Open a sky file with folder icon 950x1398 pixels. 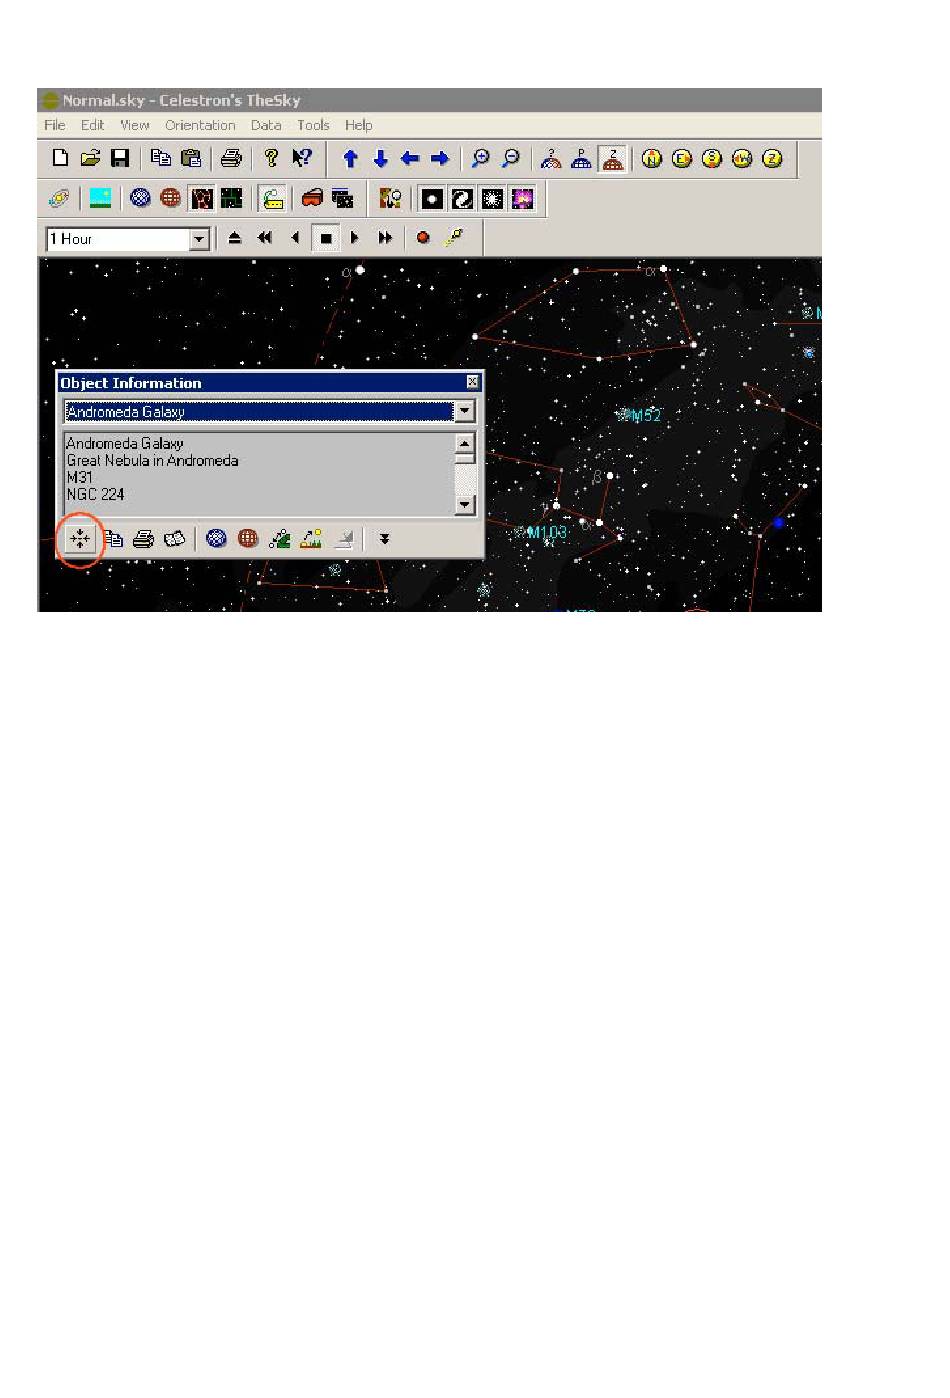[91, 158]
